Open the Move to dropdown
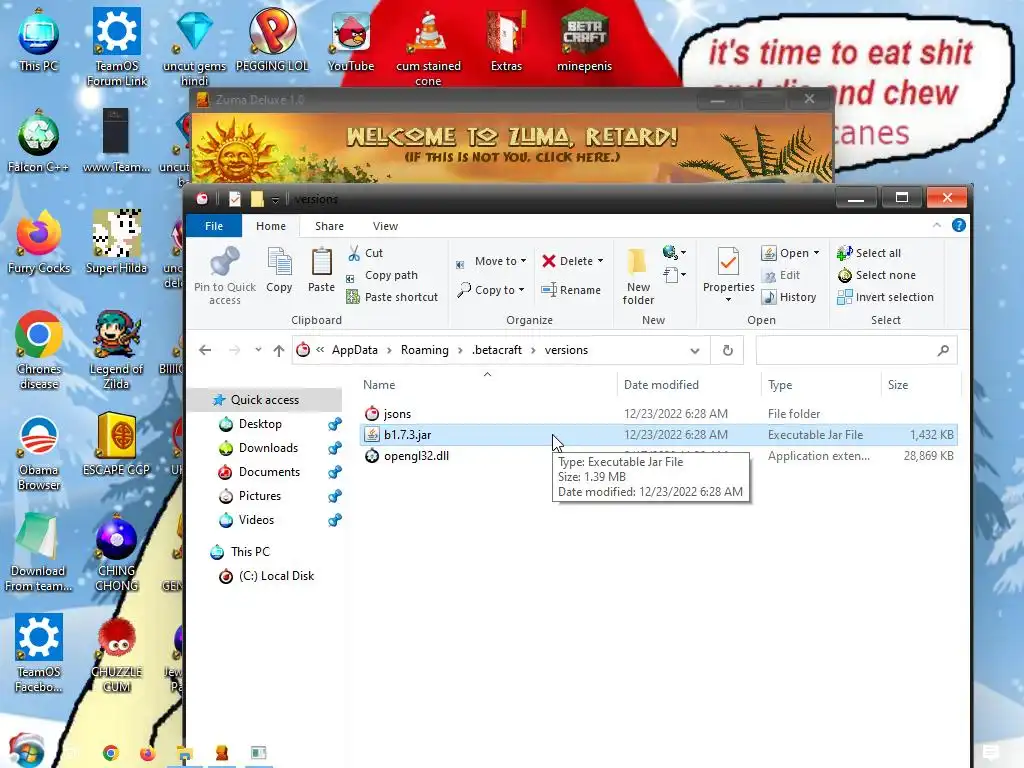This screenshot has height=768, width=1024. [491, 261]
